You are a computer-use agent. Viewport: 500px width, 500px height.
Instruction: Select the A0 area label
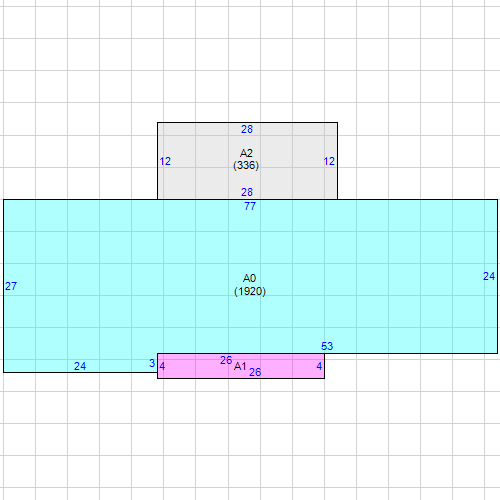click(249, 278)
